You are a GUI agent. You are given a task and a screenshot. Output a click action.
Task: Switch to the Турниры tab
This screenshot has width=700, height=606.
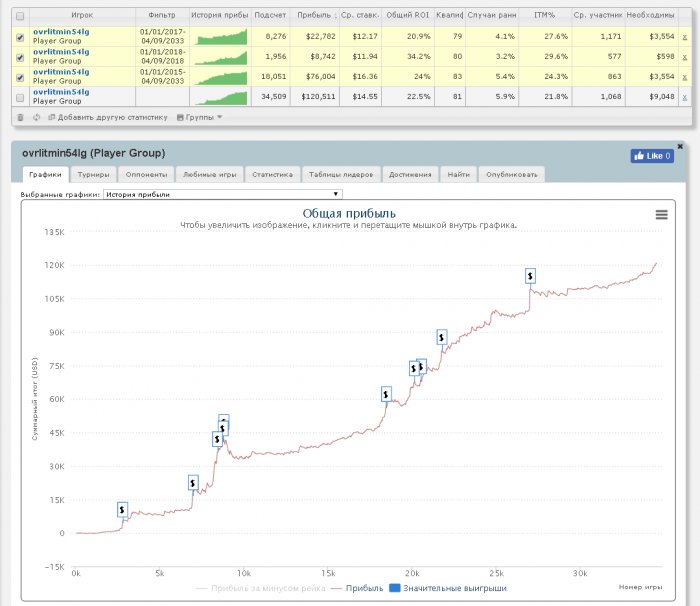tap(93, 174)
